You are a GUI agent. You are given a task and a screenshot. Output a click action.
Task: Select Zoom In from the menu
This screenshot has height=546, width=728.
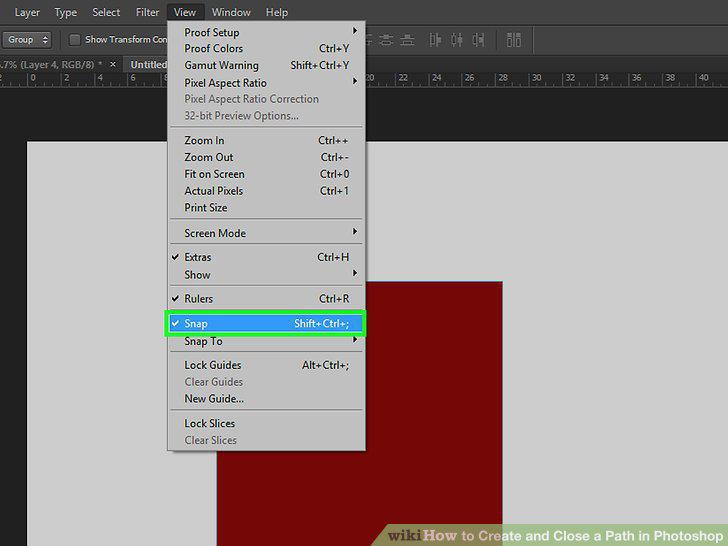point(266,140)
